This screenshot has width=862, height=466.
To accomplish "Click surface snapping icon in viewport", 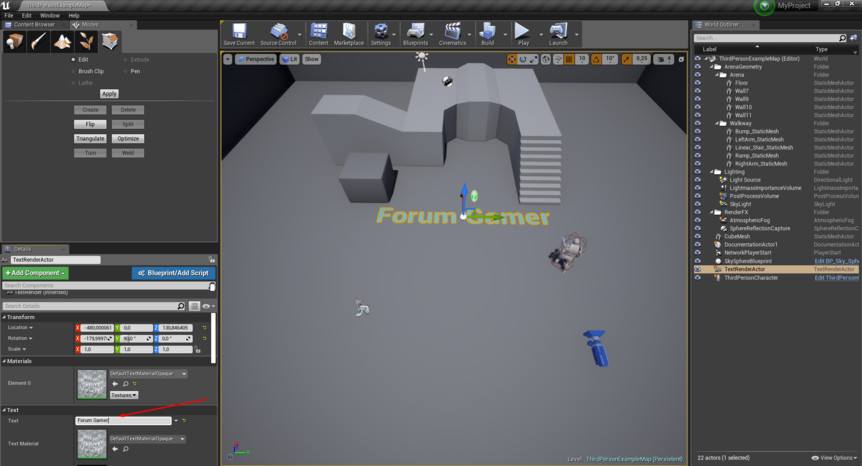I will [x=557, y=59].
